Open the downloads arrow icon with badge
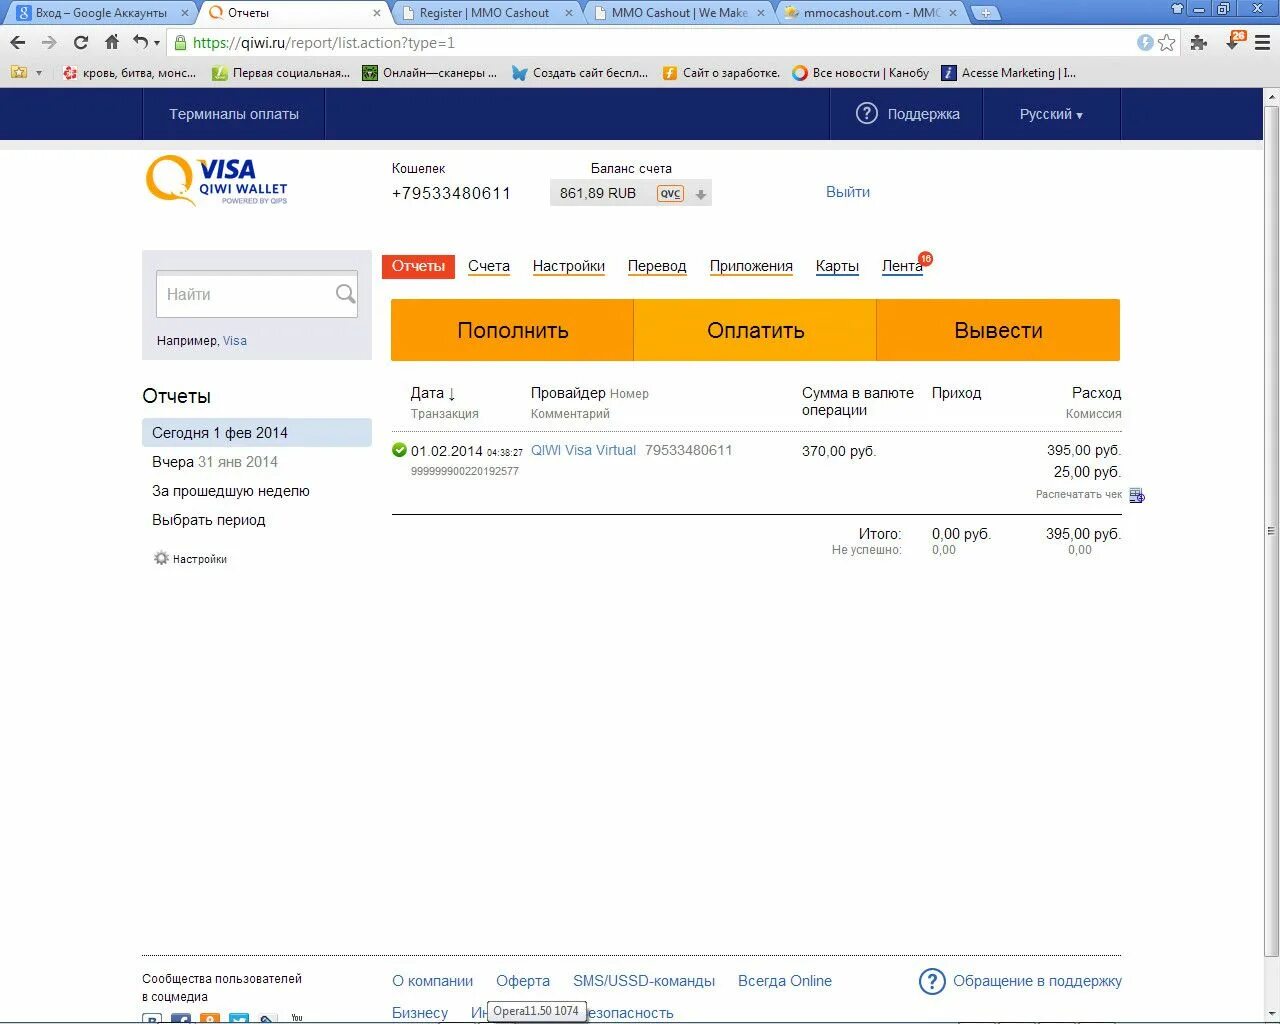Screen dimensions: 1280x1024 (x=1235, y=41)
